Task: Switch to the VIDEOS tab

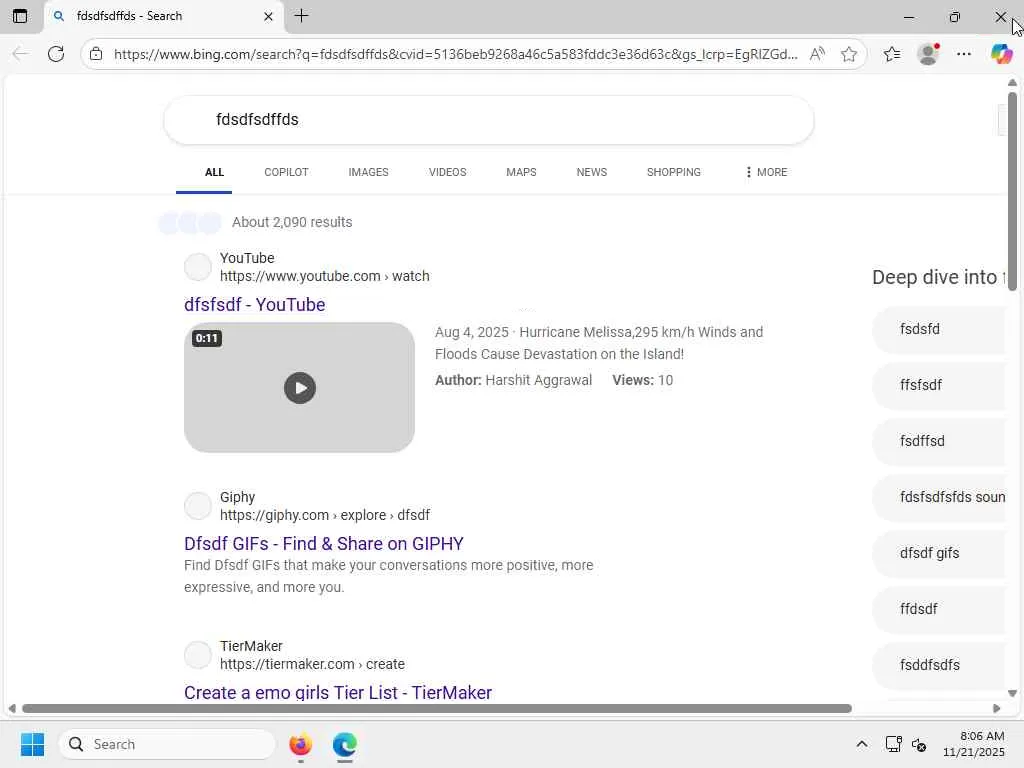Action: [x=447, y=172]
